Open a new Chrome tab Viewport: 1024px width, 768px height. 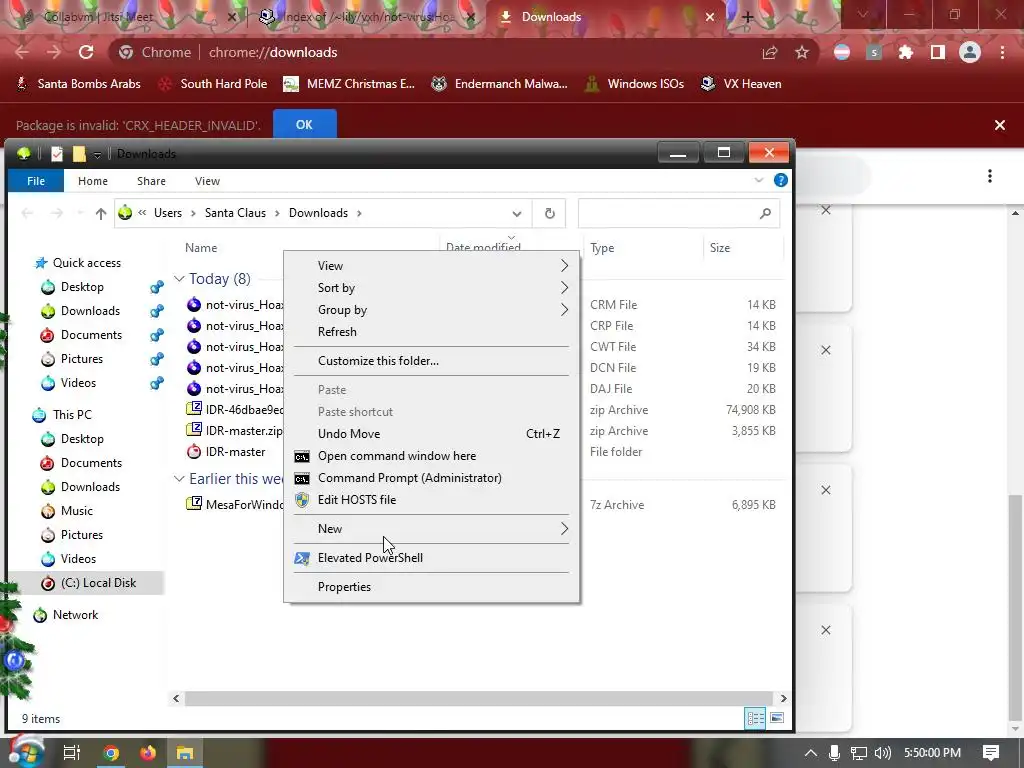748,18
